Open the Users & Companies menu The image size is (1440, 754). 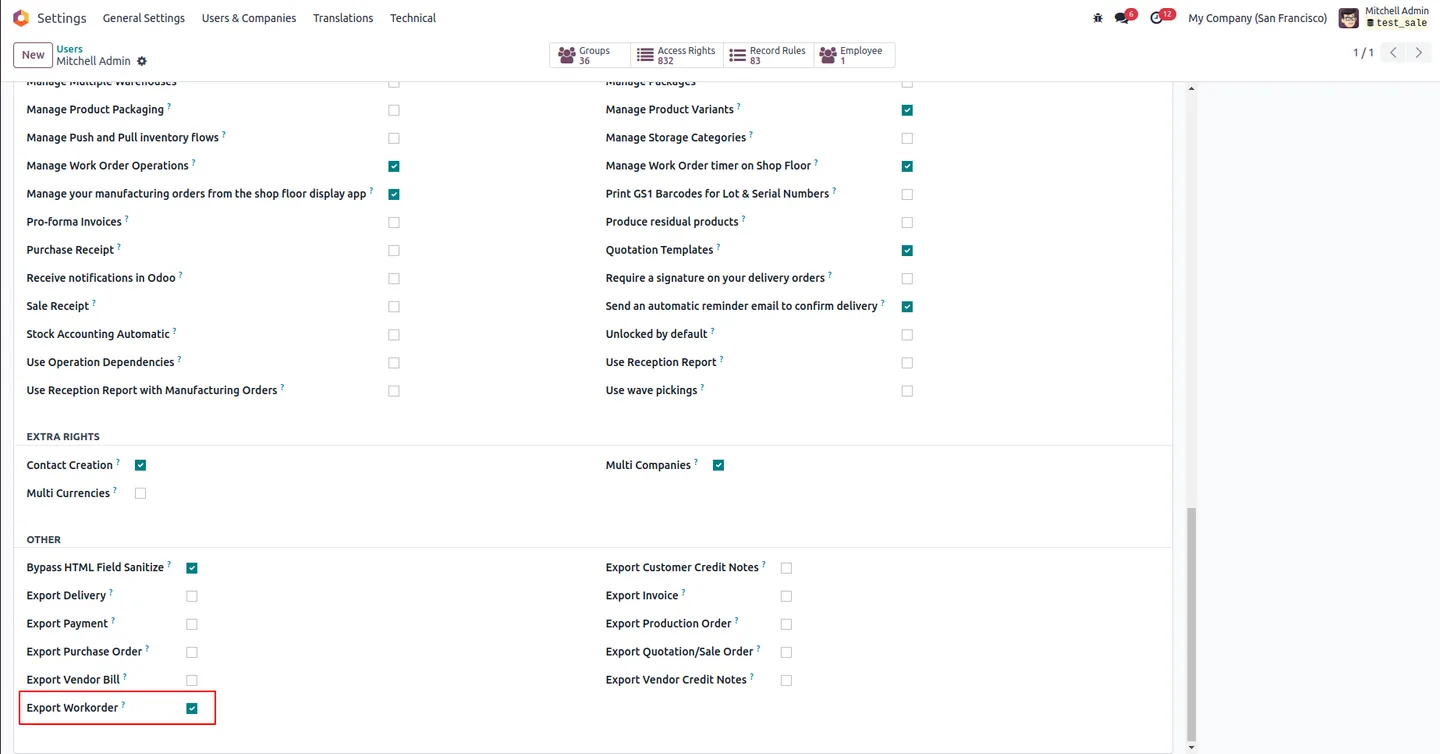coord(249,18)
